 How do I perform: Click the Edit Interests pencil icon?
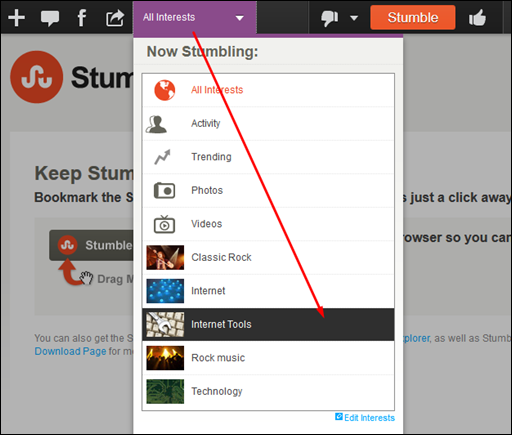click(x=339, y=417)
